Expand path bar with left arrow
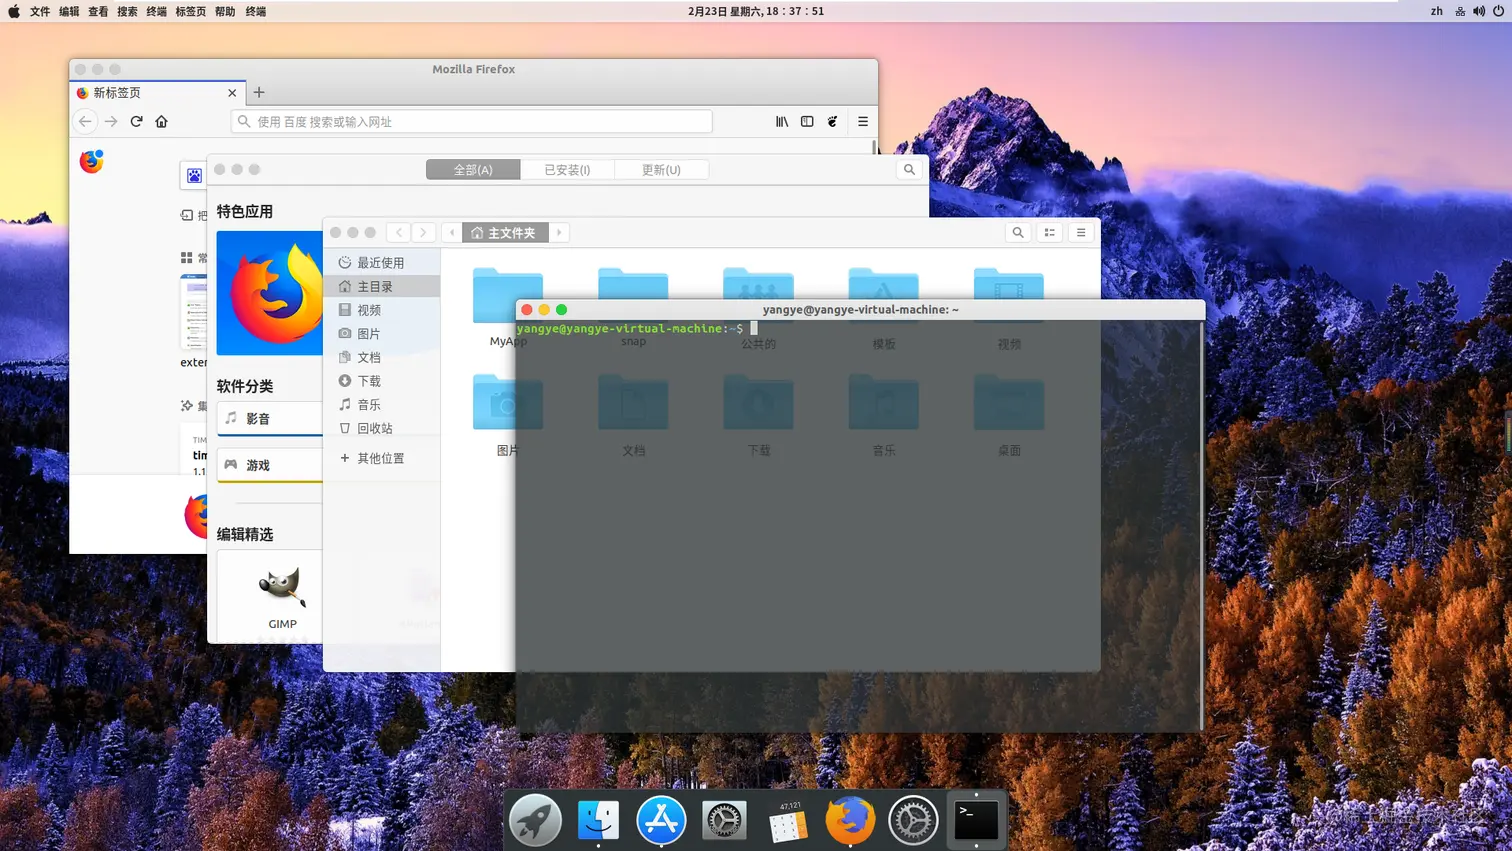The width and height of the screenshot is (1512, 851). click(x=452, y=232)
